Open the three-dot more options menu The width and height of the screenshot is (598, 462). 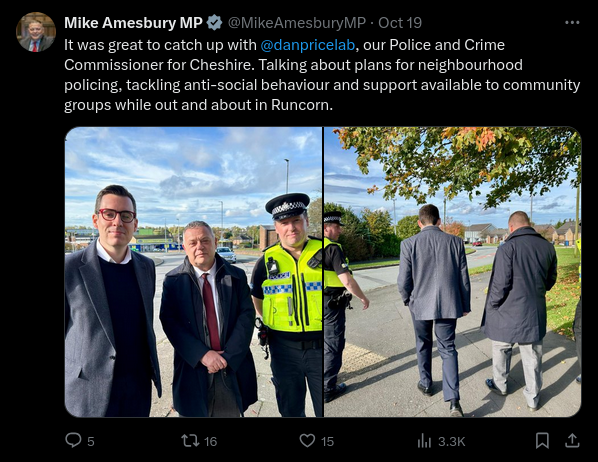(x=572, y=23)
